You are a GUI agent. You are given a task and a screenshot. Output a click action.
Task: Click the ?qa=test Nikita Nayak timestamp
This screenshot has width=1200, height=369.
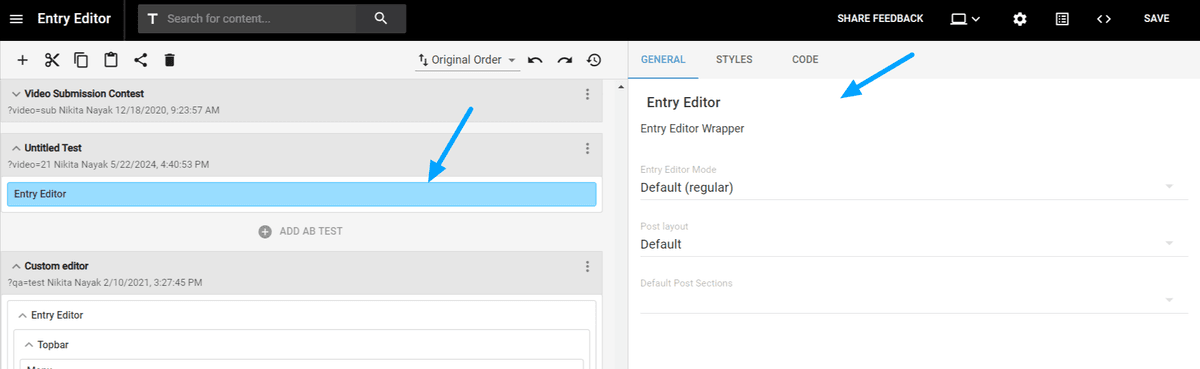pyautogui.click(x=105, y=283)
